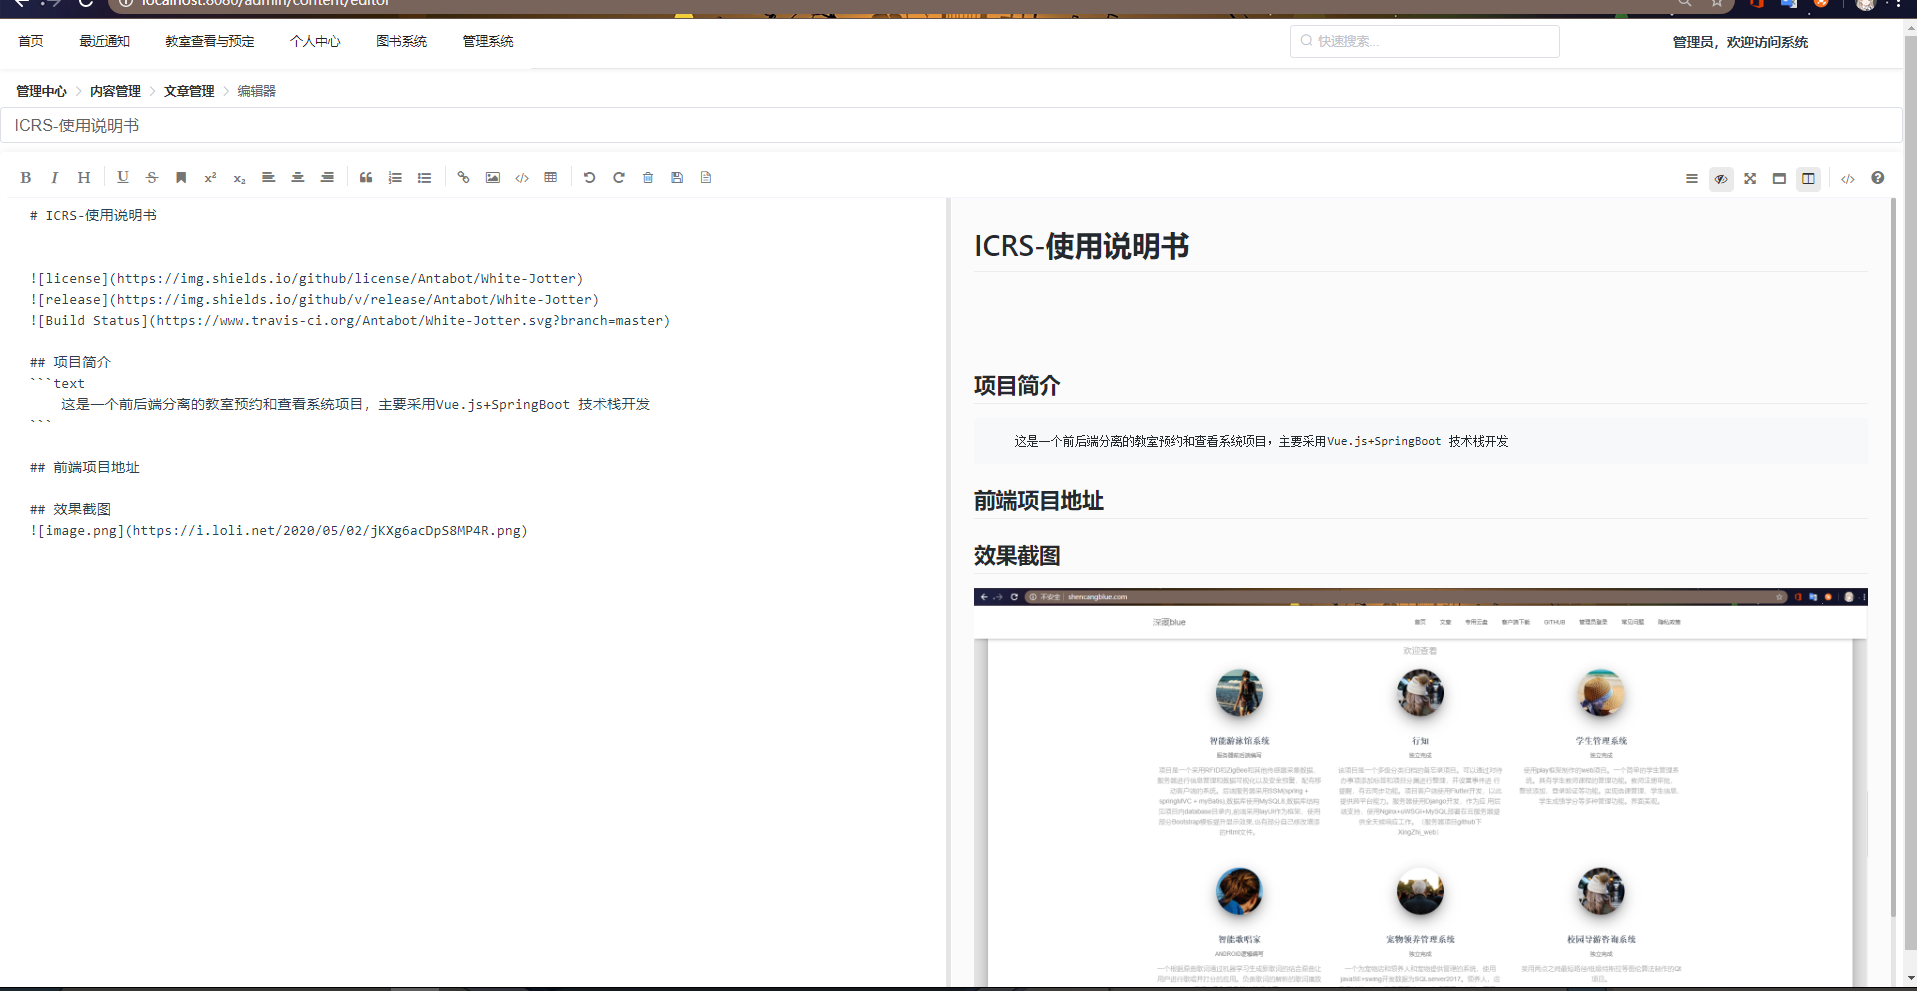View the HTML source code icon on the right
Image resolution: width=1917 pixels, height=991 pixels.
pos(1848,179)
